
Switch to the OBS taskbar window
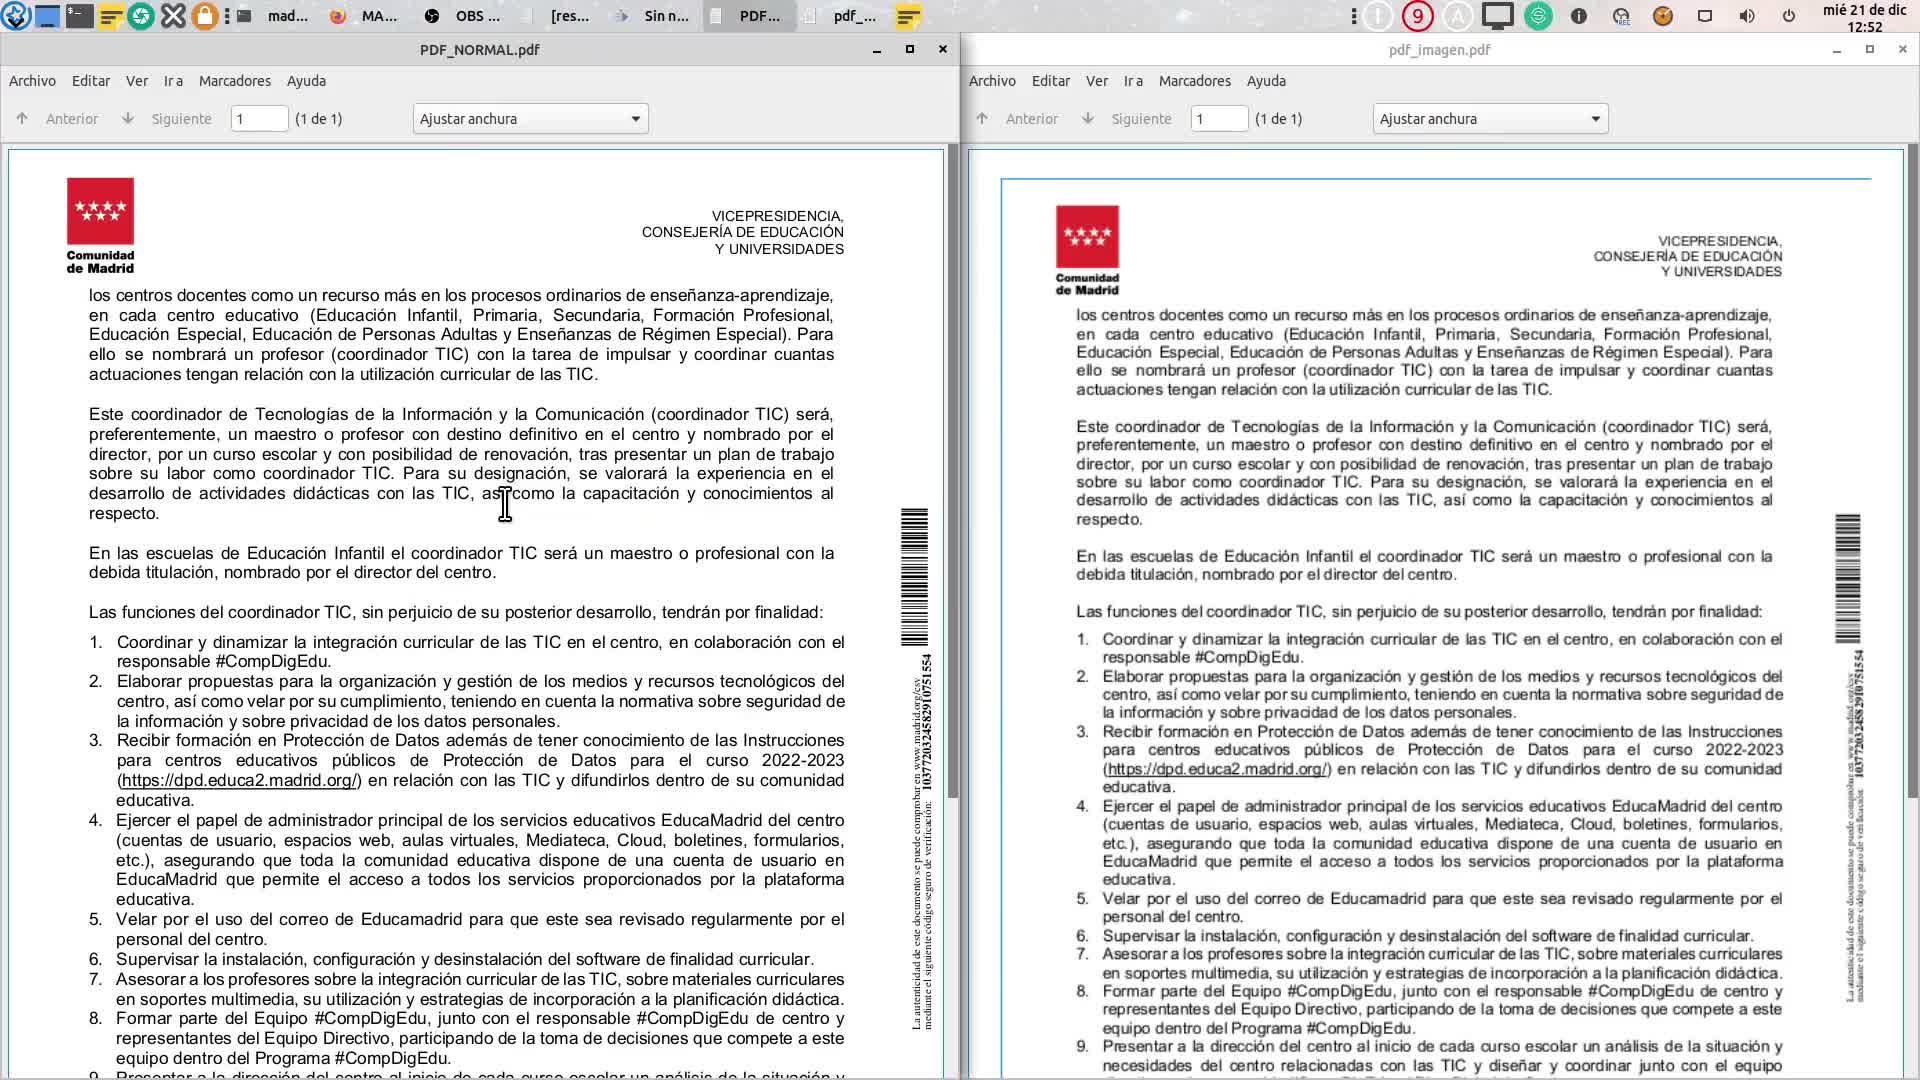pyautogui.click(x=462, y=16)
